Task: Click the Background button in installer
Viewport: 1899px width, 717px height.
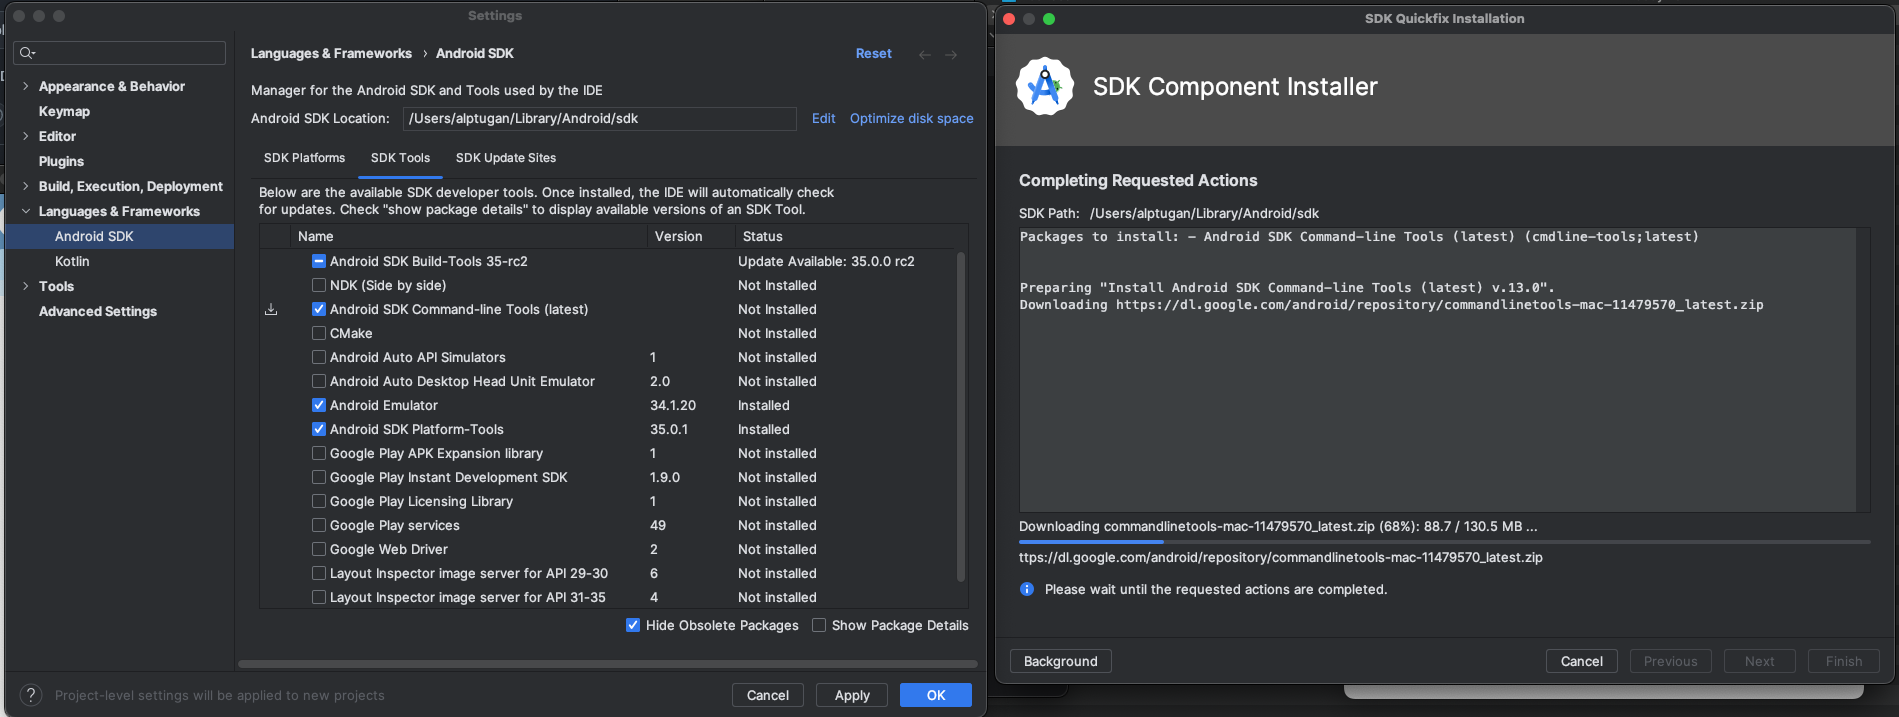Action: [1061, 661]
